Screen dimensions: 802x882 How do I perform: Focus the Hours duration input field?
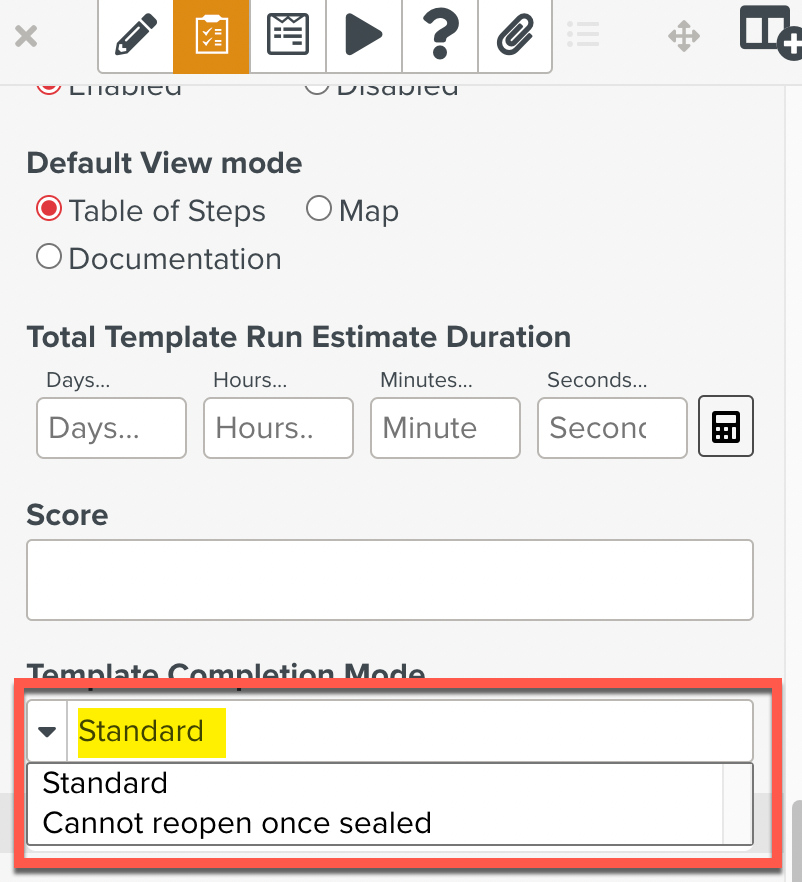[278, 428]
